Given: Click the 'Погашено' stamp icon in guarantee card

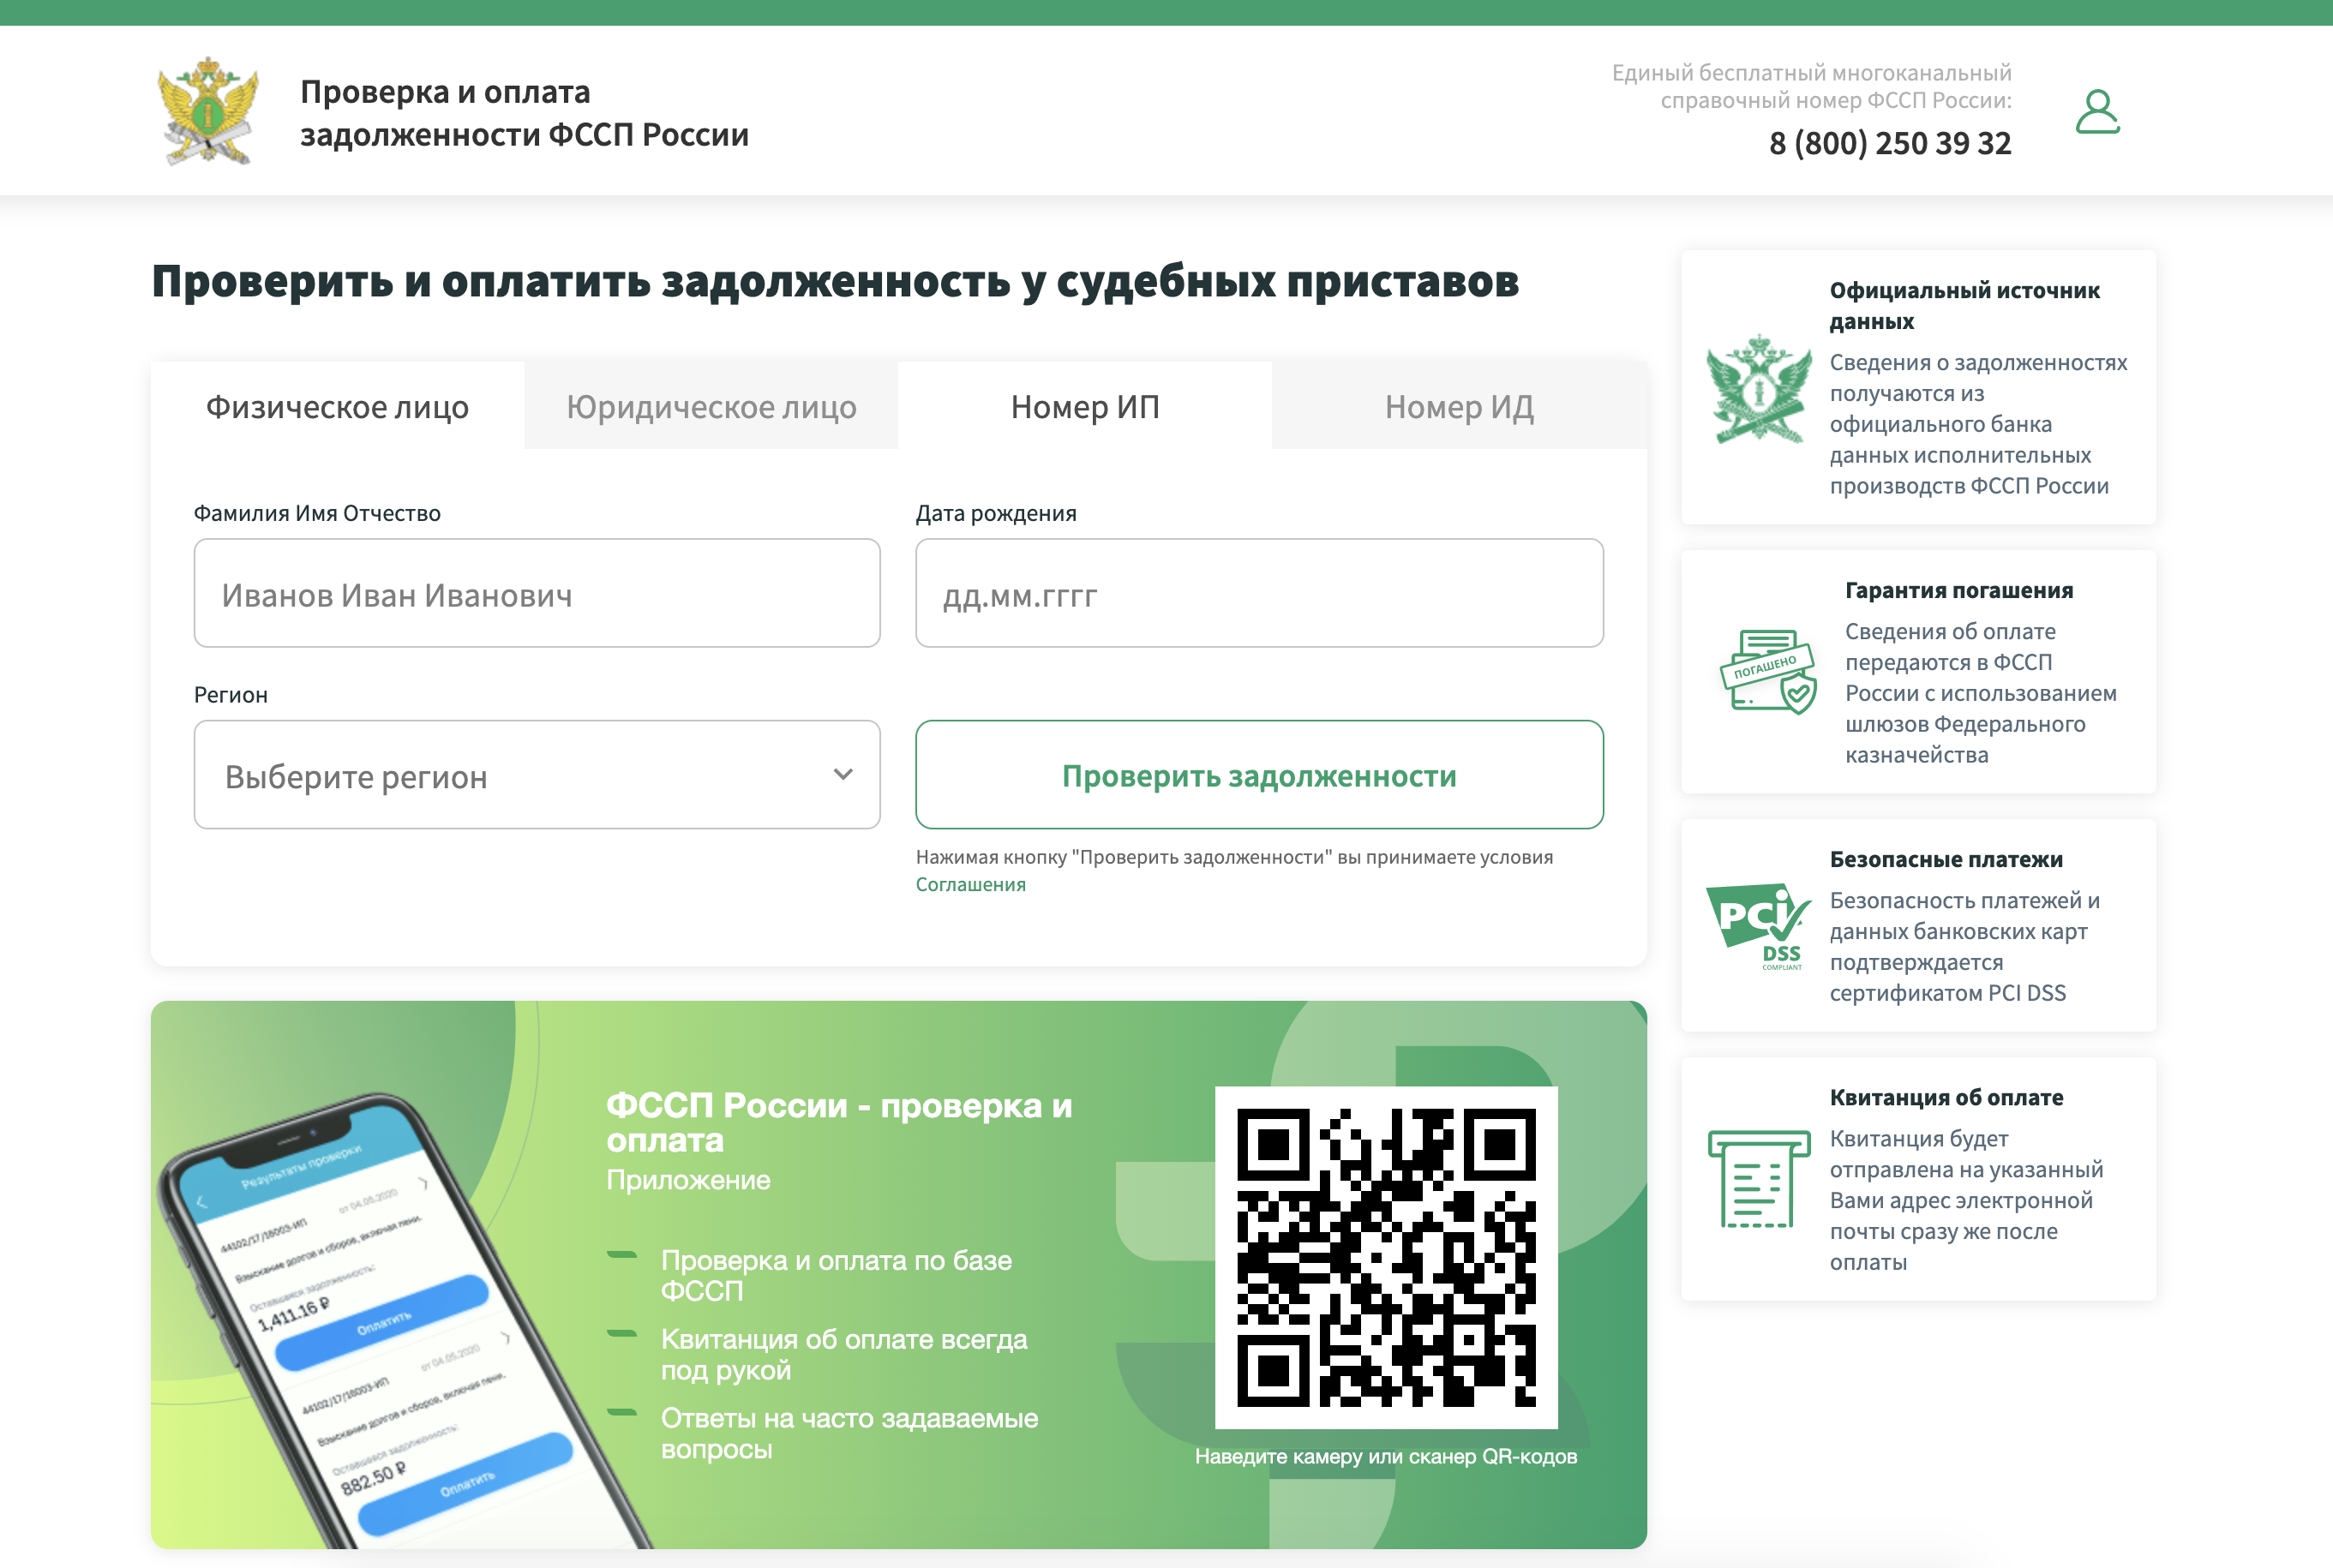Looking at the screenshot, I should (x=1768, y=671).
